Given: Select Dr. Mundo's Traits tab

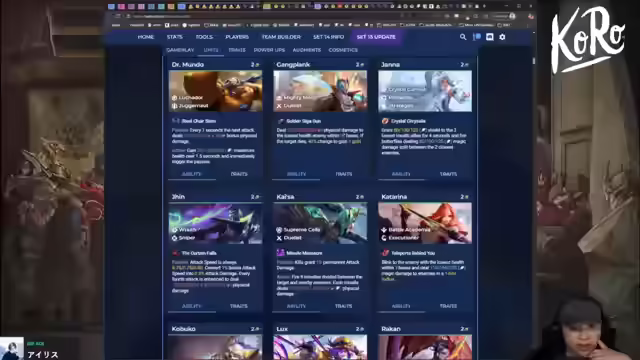Looking at the screenshot, I should pyautogui.click(x=239, y=174).
